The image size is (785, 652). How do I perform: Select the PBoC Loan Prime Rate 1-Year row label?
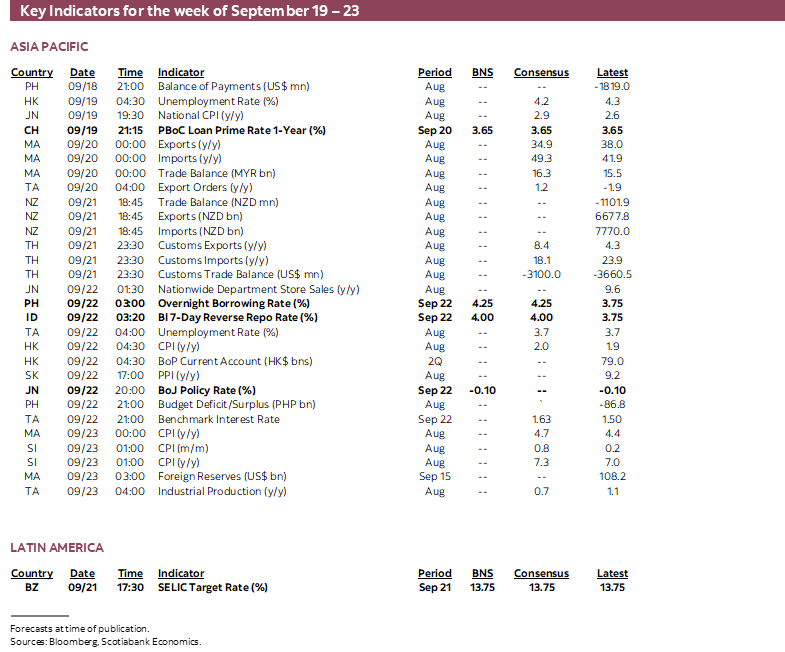241,130
